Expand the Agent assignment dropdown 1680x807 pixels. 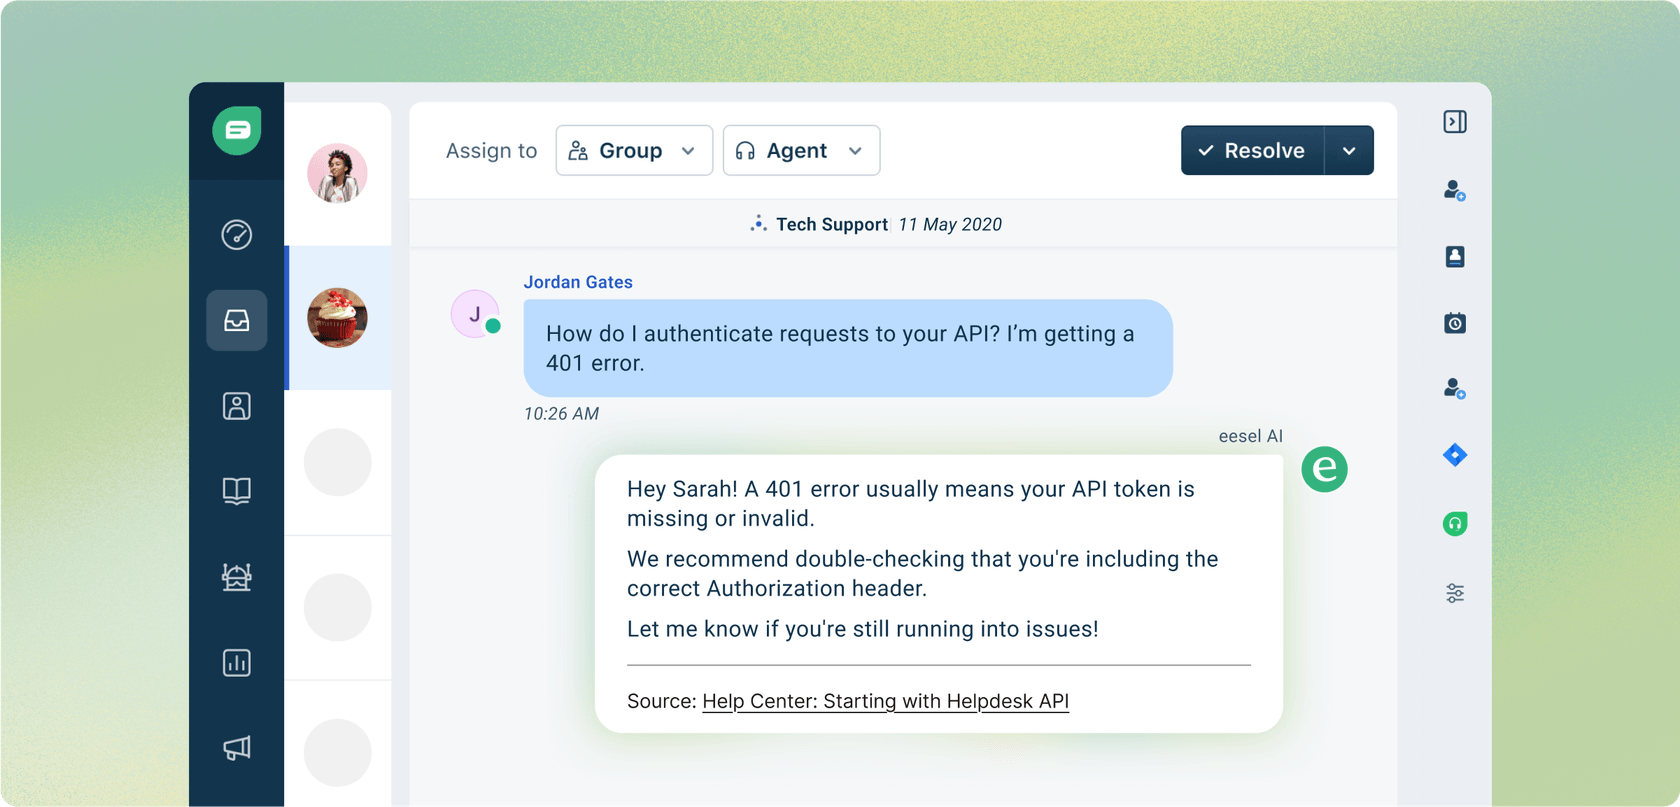[x=801, y=151]
